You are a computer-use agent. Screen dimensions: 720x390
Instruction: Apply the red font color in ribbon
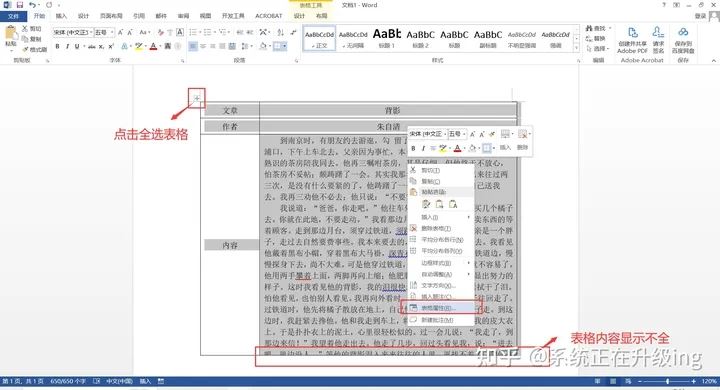click(153, 46)
